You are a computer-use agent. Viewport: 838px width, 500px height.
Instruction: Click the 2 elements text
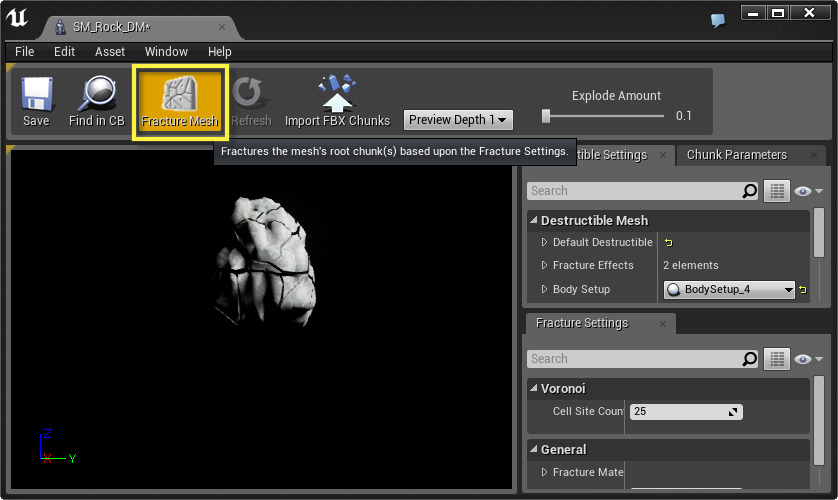coord(690,265)
